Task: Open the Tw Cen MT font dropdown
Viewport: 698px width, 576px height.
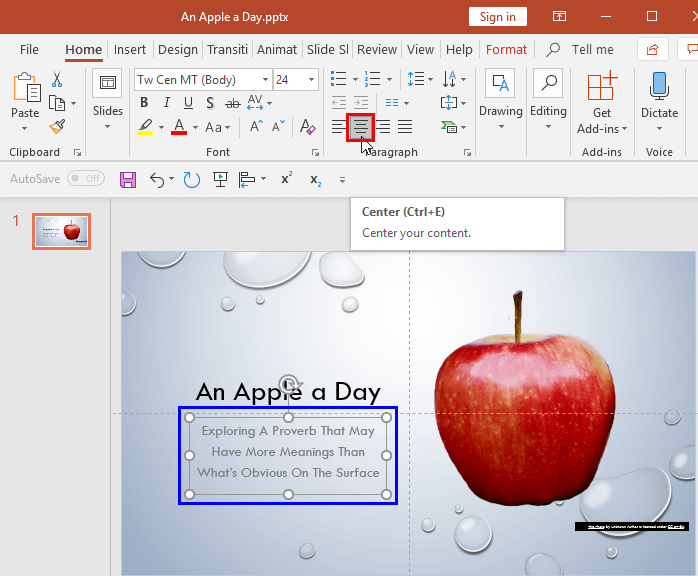Action: pyautogui.click(x=265, y=80)
